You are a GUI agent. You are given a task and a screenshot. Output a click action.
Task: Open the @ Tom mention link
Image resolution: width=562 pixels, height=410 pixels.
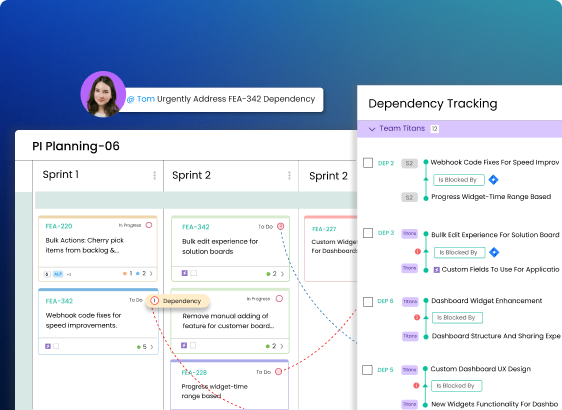(x=141, y=99)
